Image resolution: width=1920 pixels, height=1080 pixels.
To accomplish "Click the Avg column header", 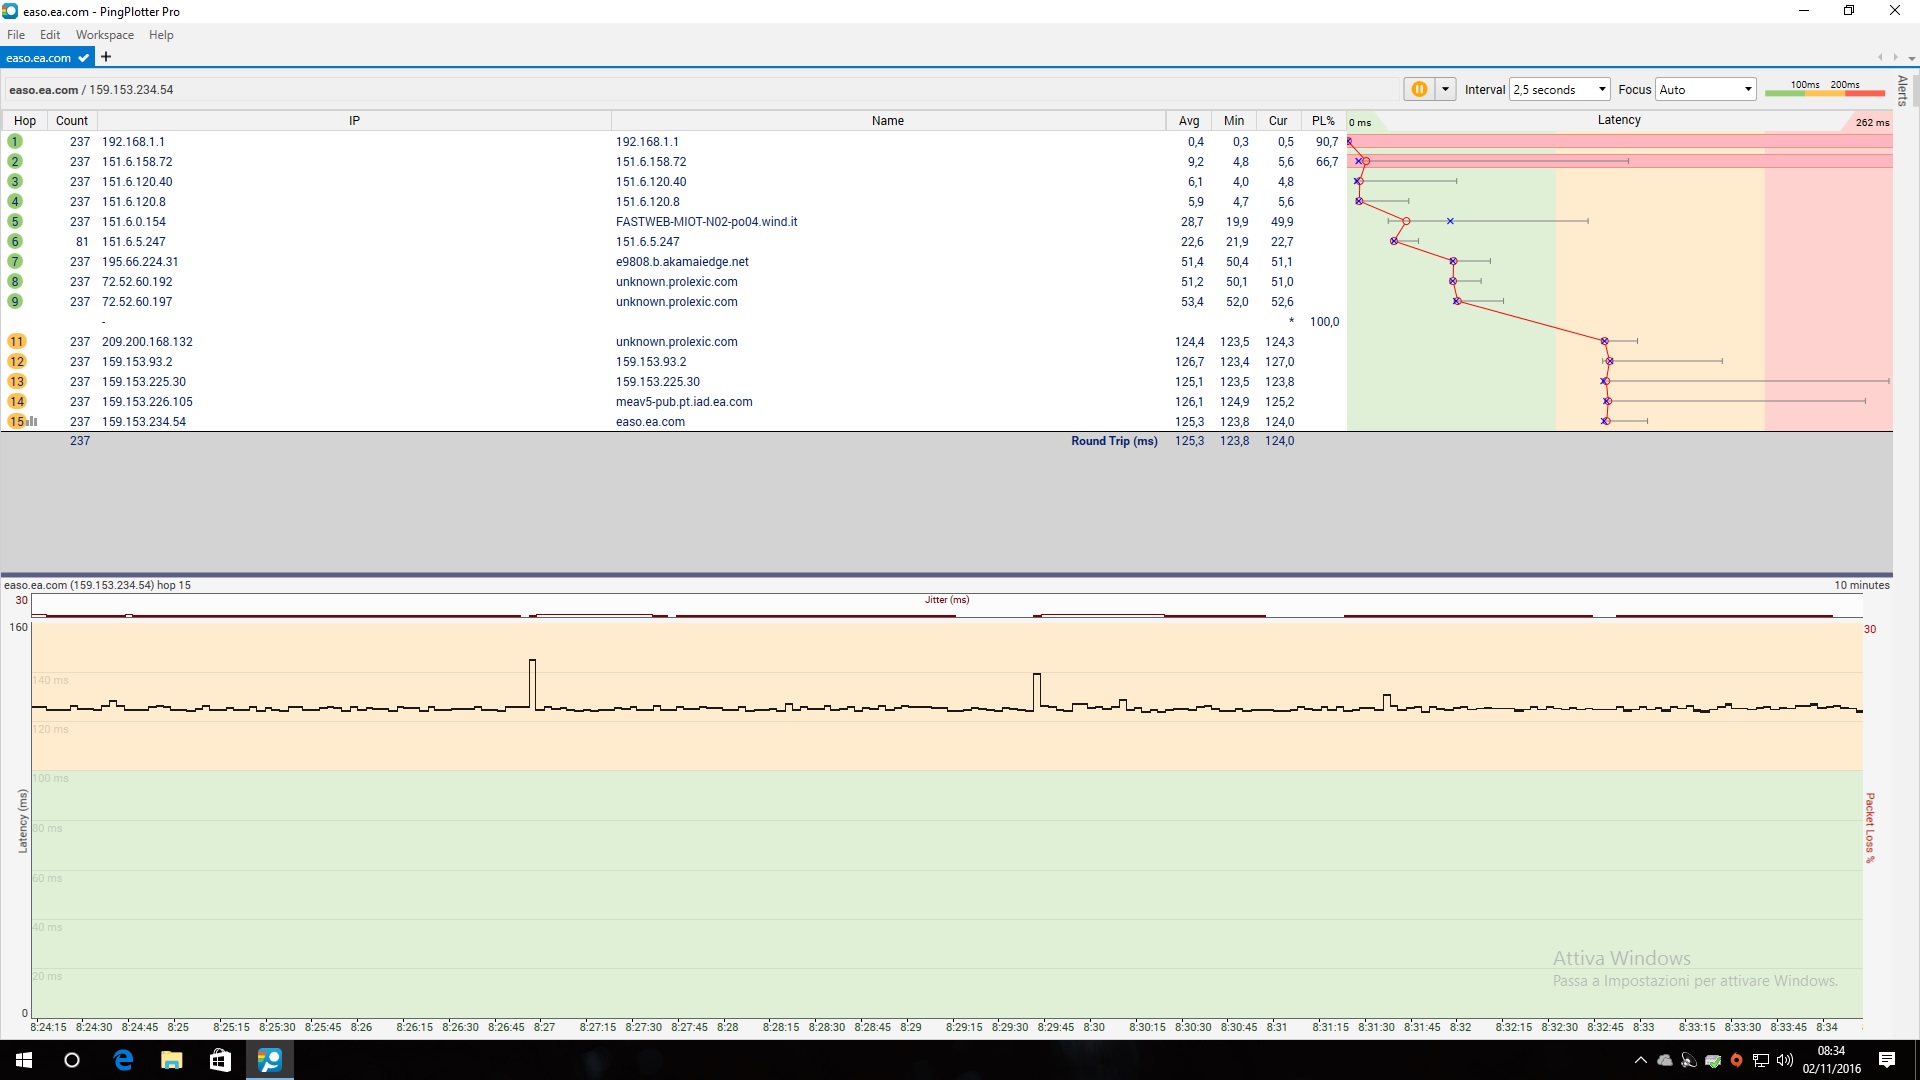I will pos(1189,121).
